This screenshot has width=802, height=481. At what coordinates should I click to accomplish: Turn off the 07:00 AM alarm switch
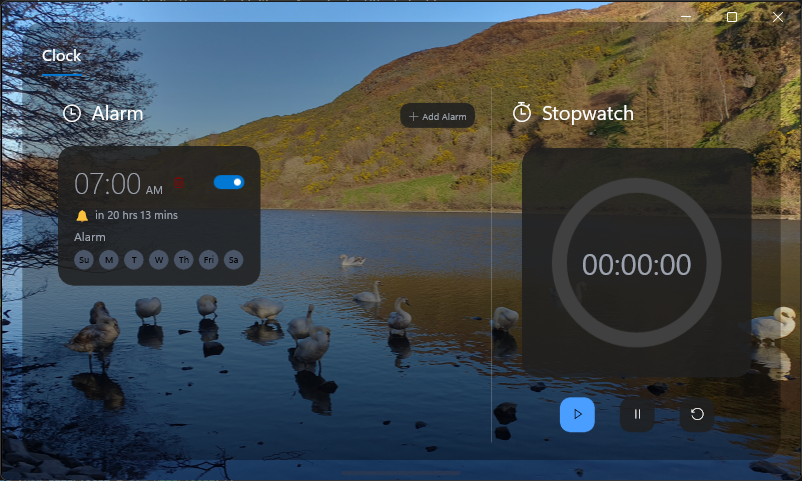(x=229, y=182)
